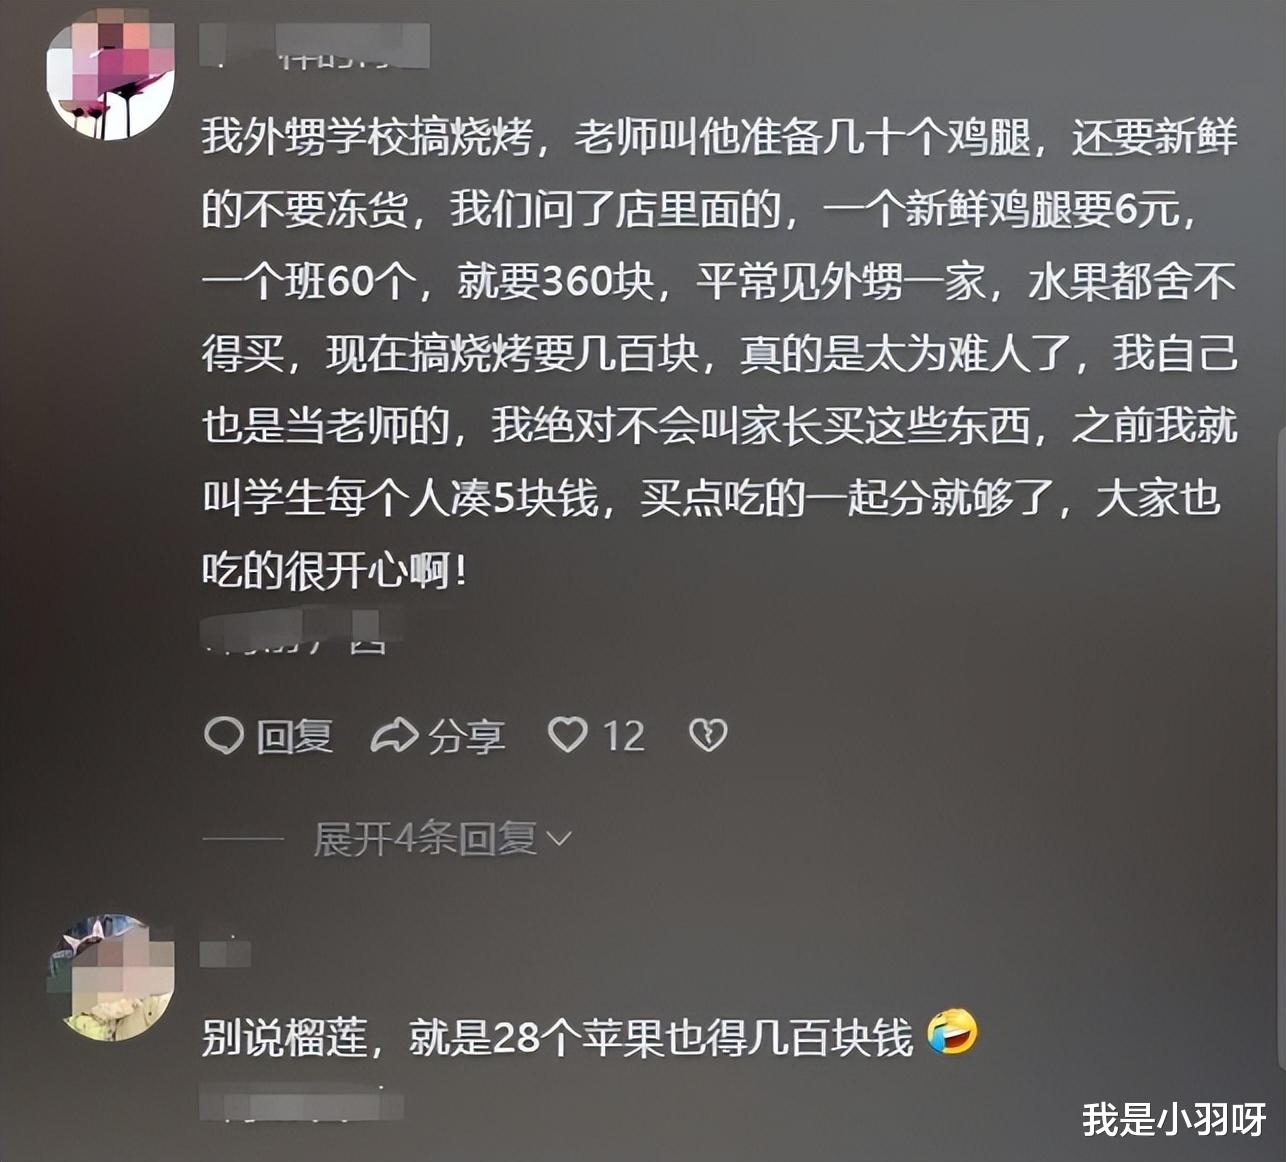The height and width of the screenshot is (1162, 1286).
Task: Like the comment with the heart icon
Action: (x=568, y=735)
